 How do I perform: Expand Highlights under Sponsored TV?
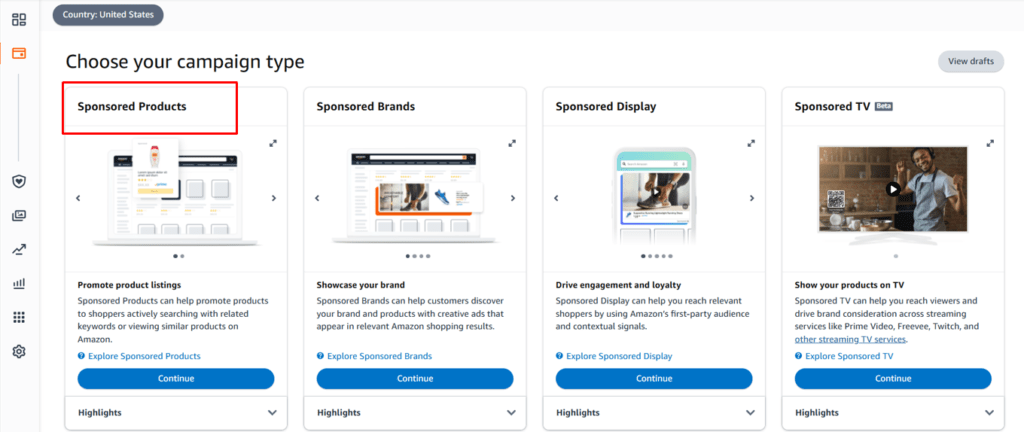[x=989, y=412]
